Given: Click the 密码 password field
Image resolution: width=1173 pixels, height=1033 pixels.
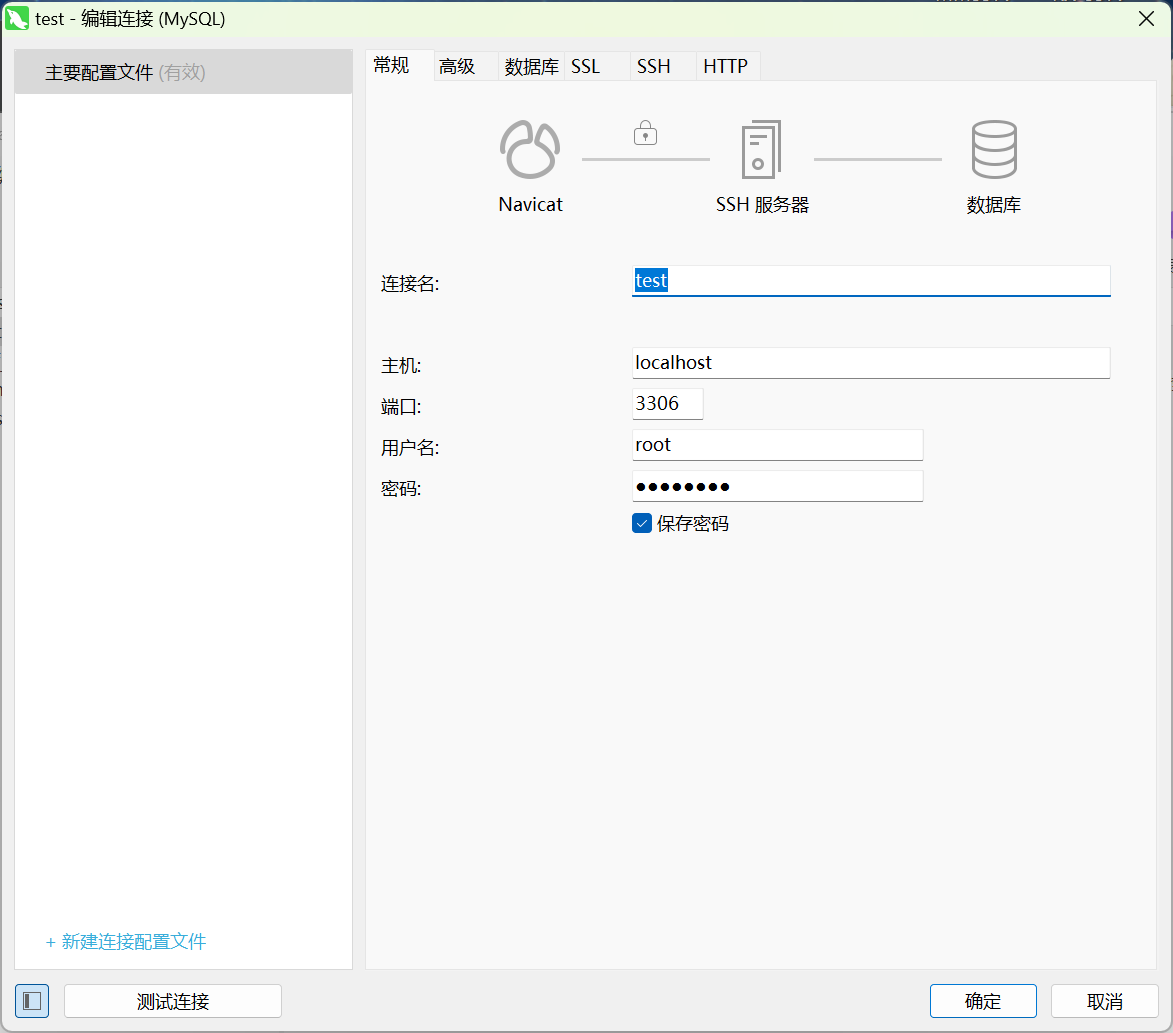Looking at the screenshot, I should 777,486.
